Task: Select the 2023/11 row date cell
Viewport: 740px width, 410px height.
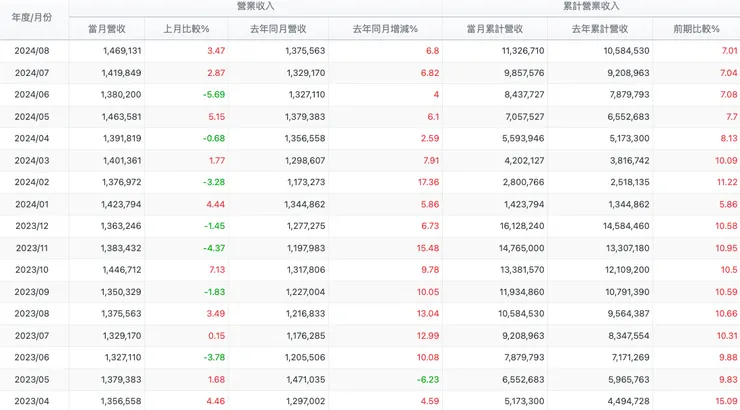Action: [32, 248]
